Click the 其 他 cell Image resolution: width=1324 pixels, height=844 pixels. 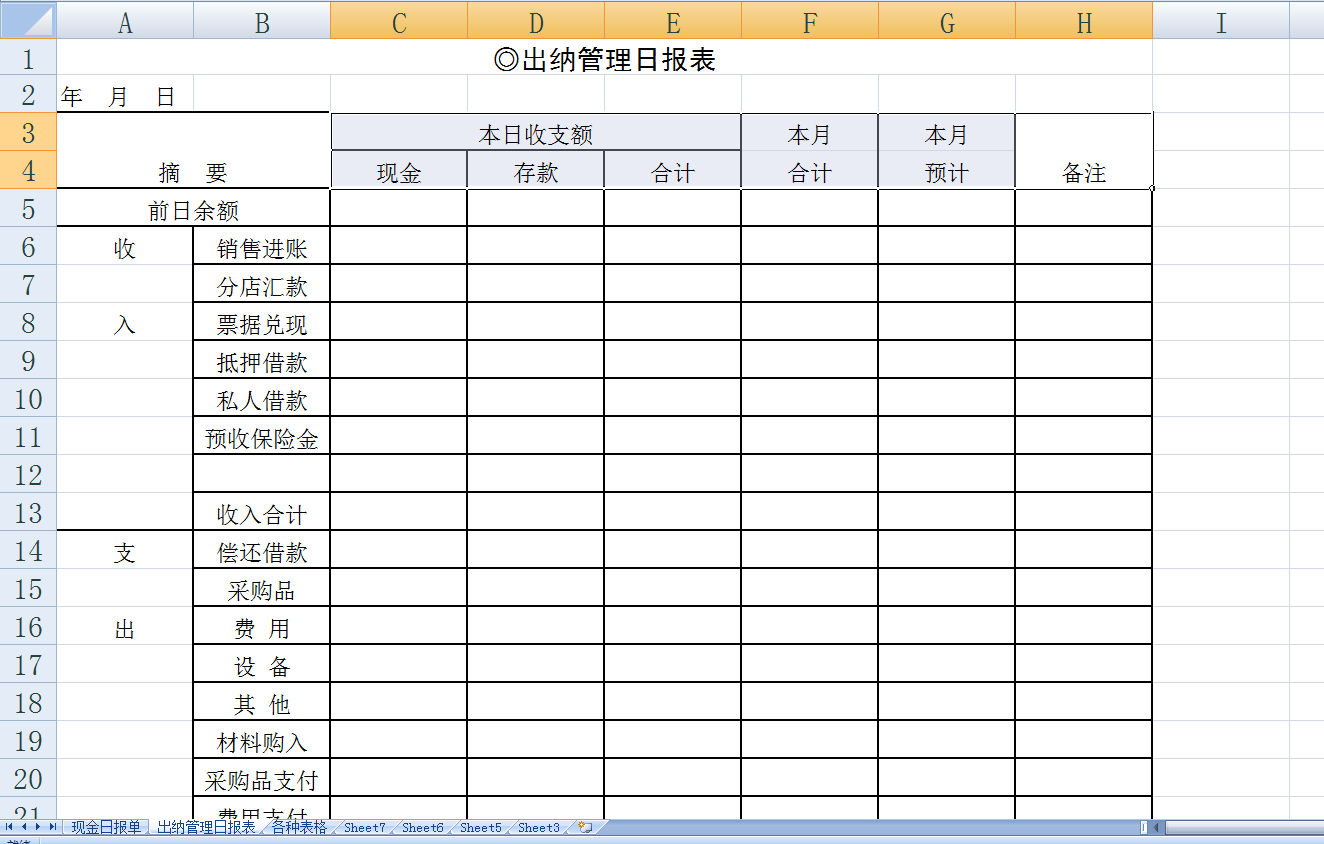(262, 703)
